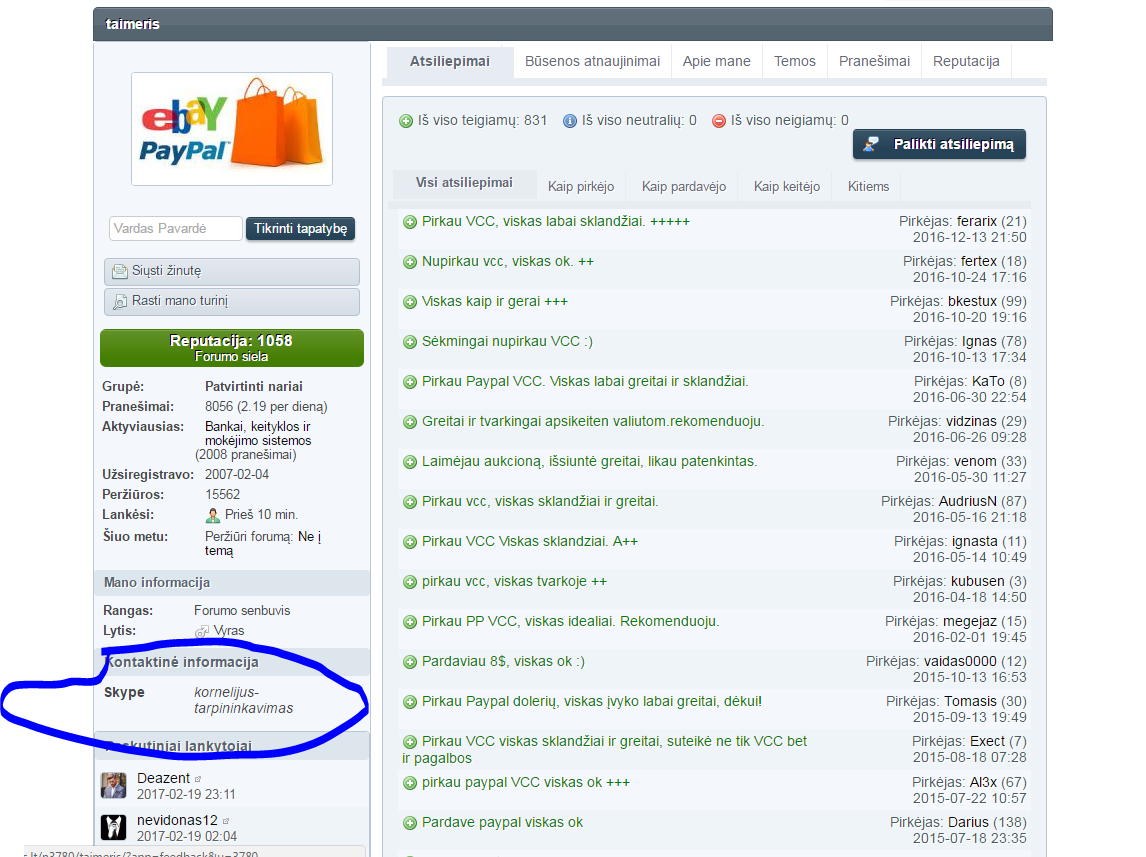Open buyer bkestux's profile link
This screenshot has width=1146, height=857.
pyautogui.click(x=972, y=302)
